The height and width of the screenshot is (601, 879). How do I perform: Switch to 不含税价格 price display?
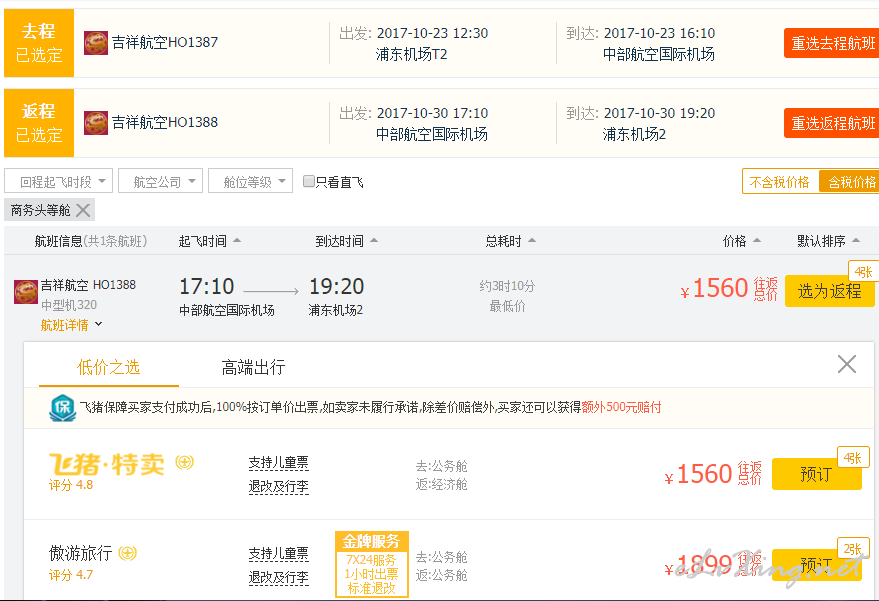pos(780,182)
